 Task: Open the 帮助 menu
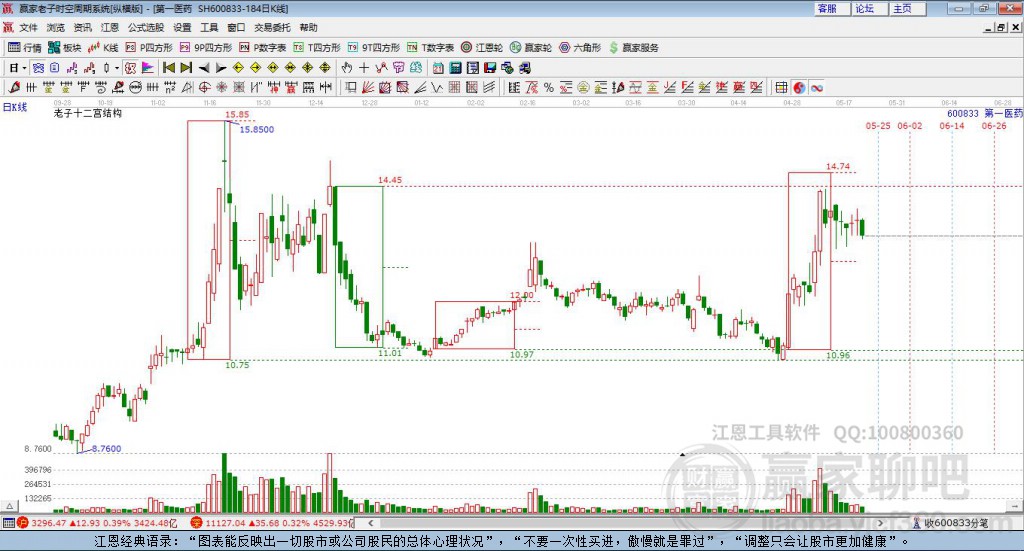[x=308, y=27]
